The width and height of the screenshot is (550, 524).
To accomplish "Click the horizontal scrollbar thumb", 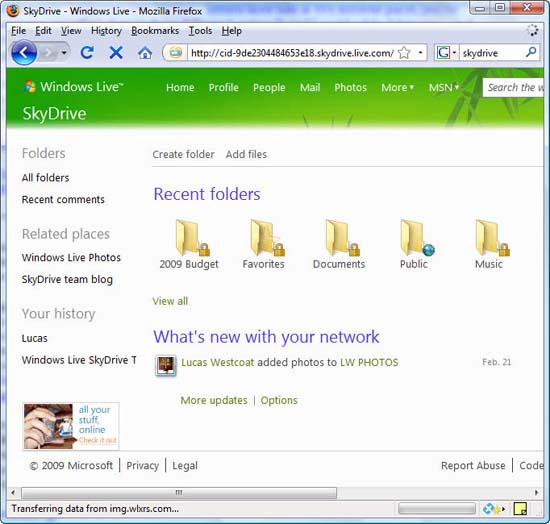I will coord(179,492).
